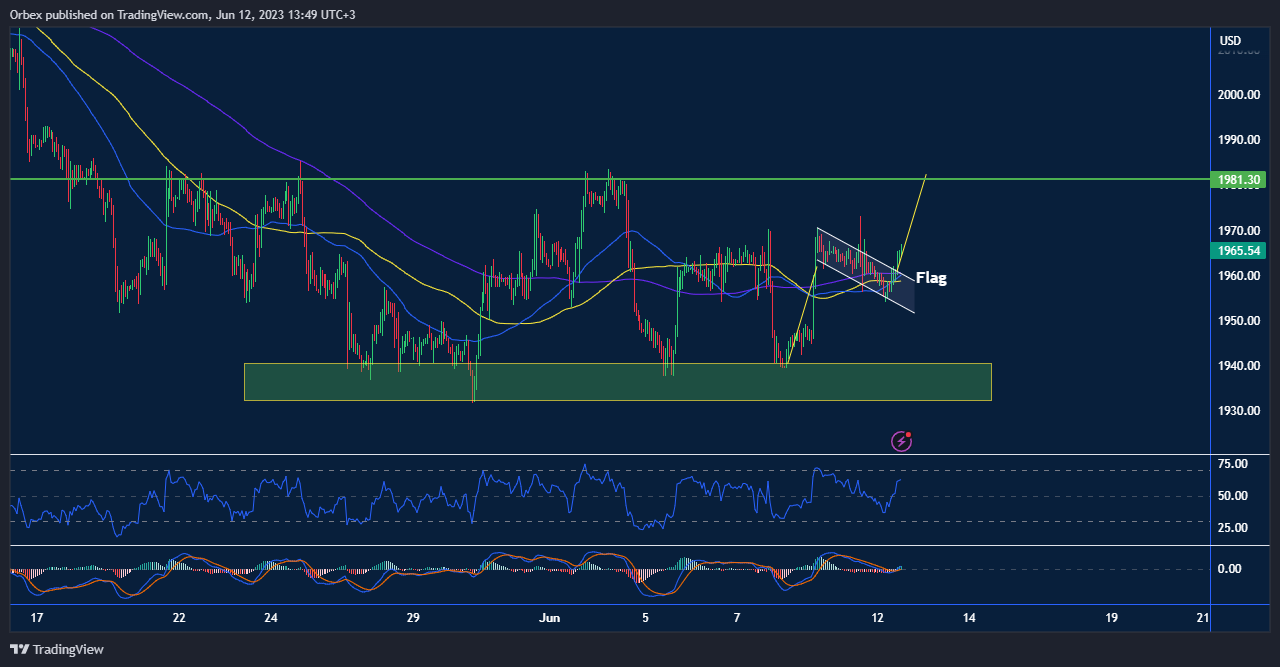Select the 2000.00 price axis level

1238,95
